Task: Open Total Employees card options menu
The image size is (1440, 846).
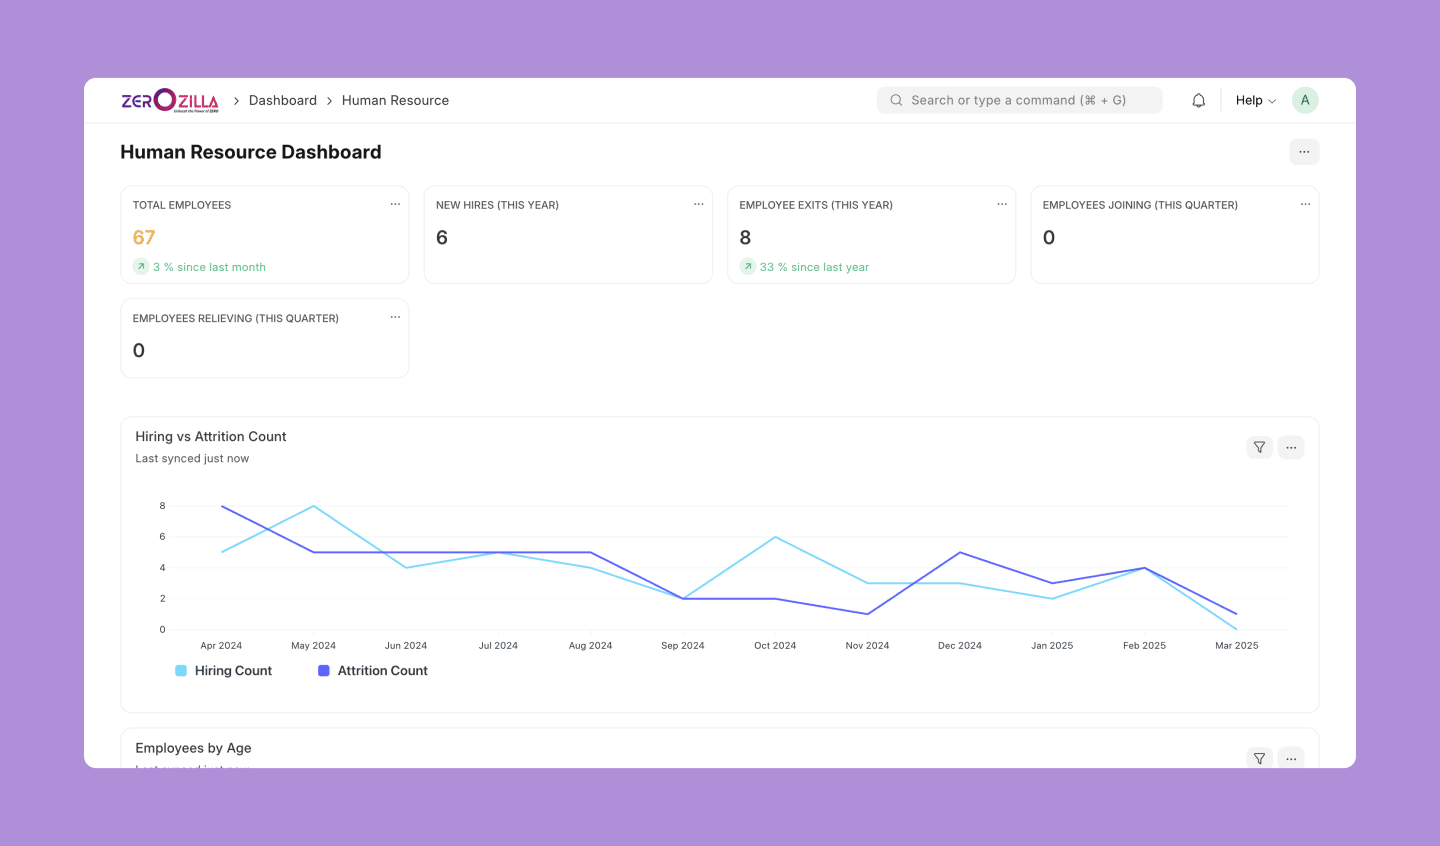Action: [395, 204]
